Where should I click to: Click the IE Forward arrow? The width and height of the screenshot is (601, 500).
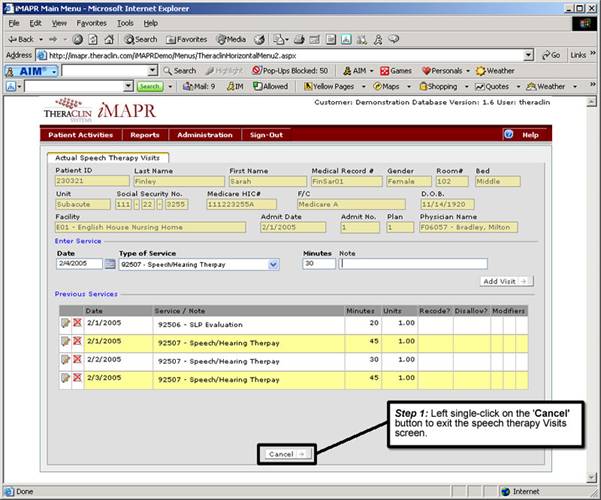54,39
